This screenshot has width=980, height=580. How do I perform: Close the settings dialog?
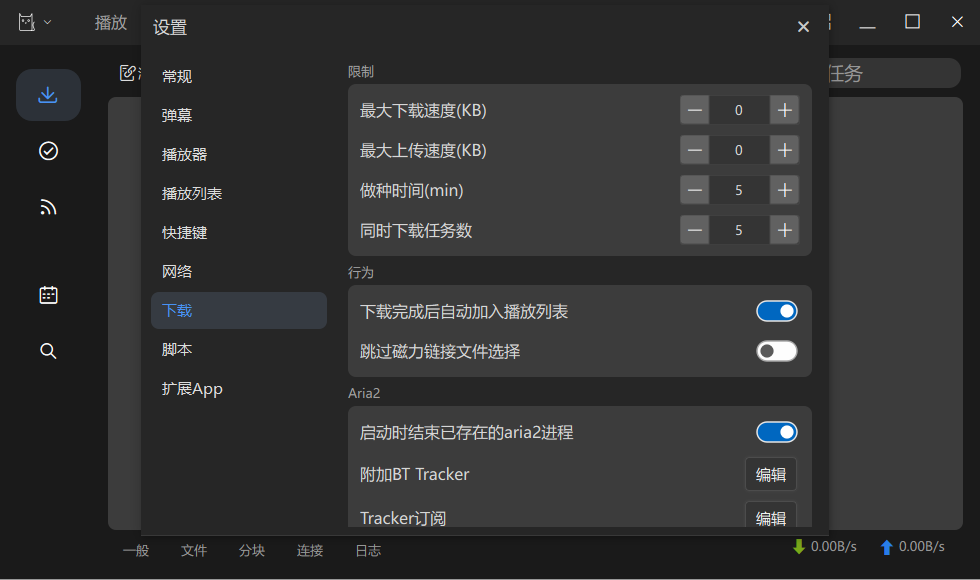[x=803, y=27]
